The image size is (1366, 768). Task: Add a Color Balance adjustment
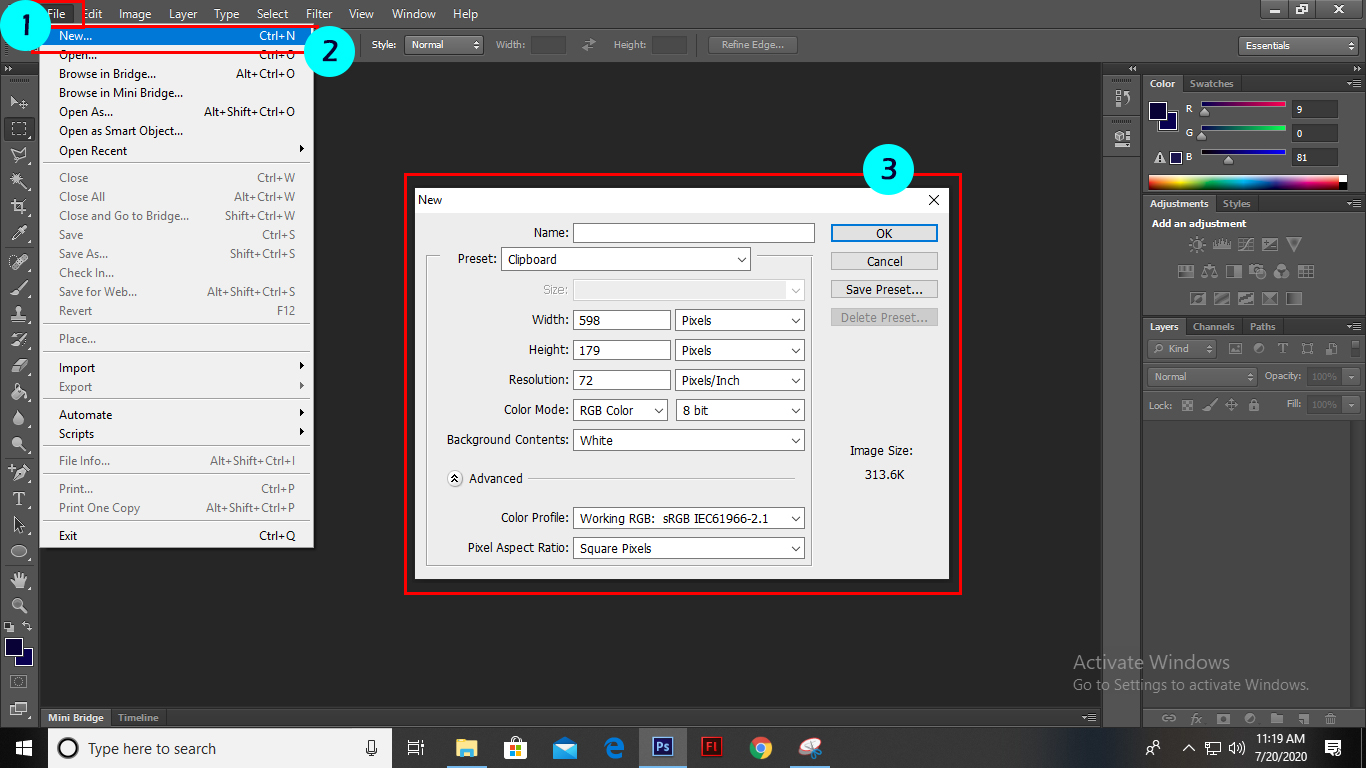point(1209,271)
